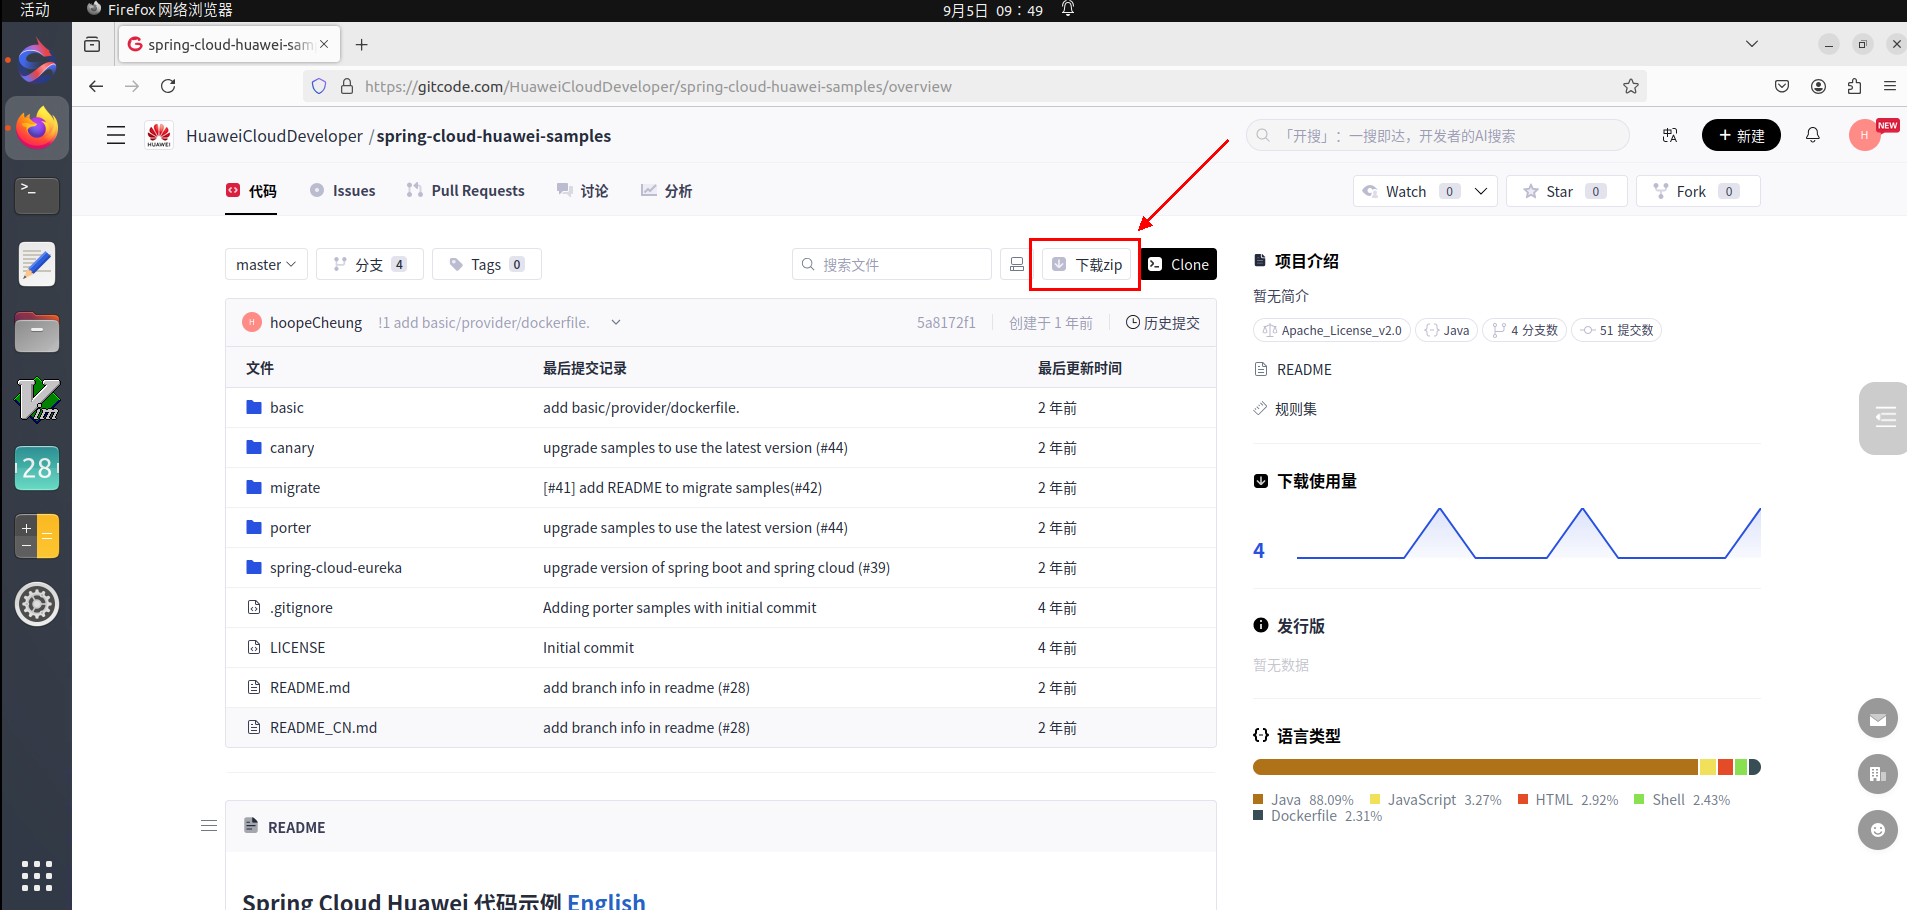Click the Watch button

coord(1407,191)
